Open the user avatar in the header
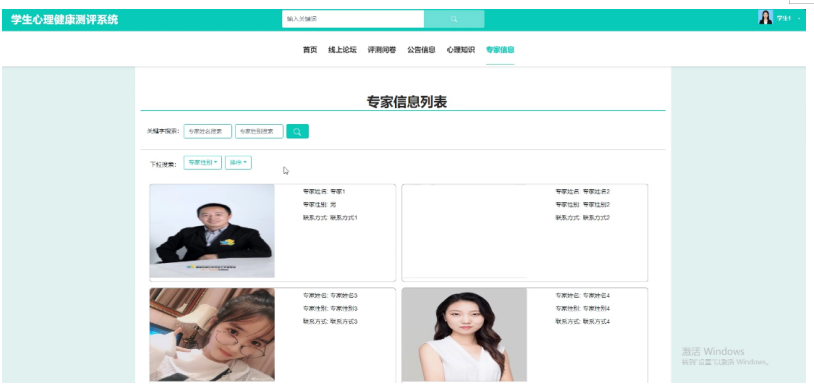The height and width of the screenshot is (384, 814). [x=765, y=18]
